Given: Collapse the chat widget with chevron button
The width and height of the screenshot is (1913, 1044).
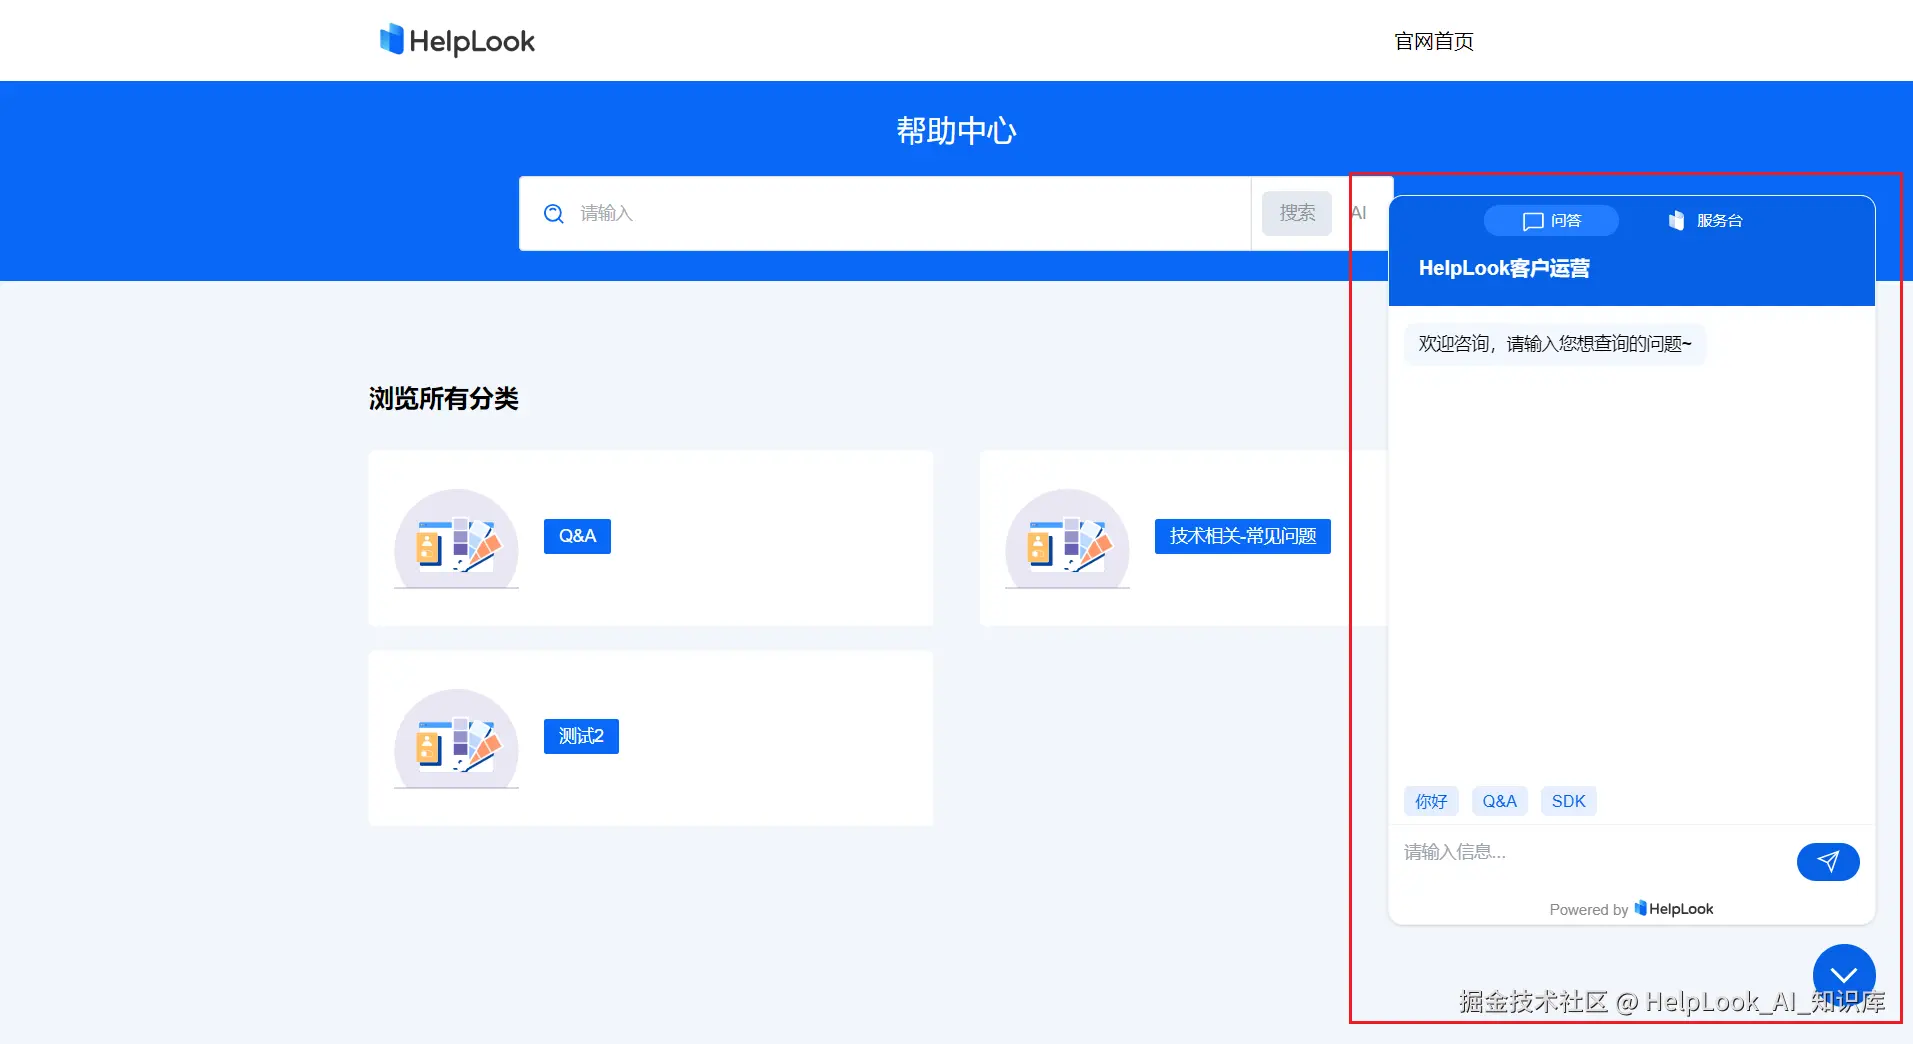Looking at the screenshot, I should coord(1844,975).
